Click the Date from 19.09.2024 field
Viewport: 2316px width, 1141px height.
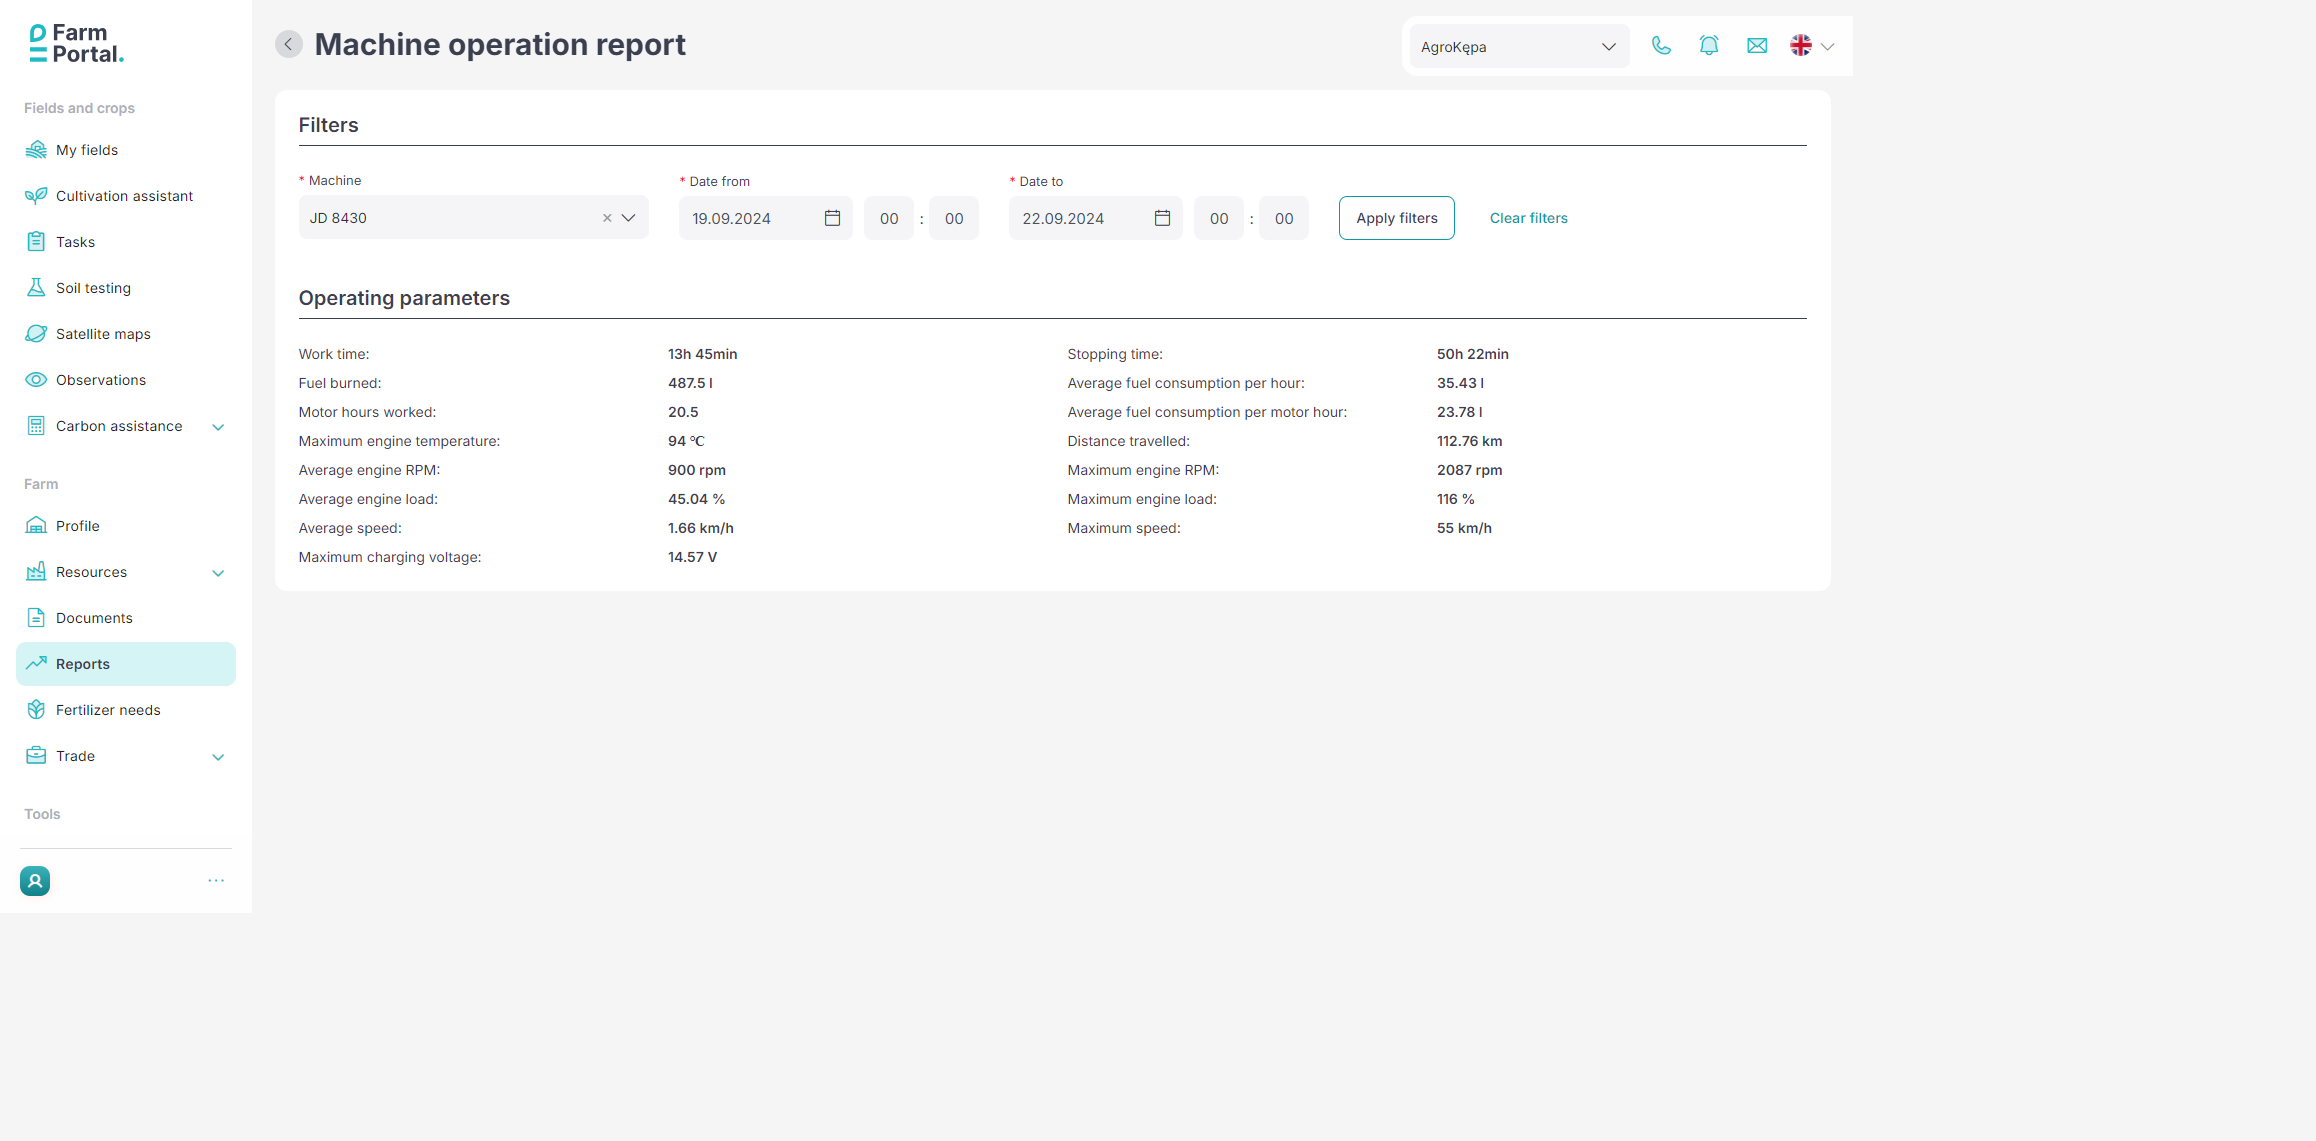coord(765,218)
